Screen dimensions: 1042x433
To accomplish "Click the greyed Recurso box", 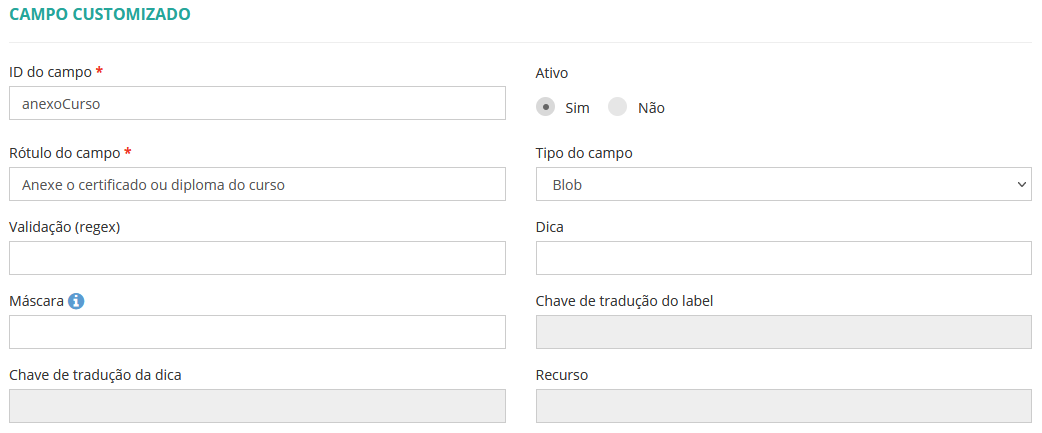I will [783, 406].
